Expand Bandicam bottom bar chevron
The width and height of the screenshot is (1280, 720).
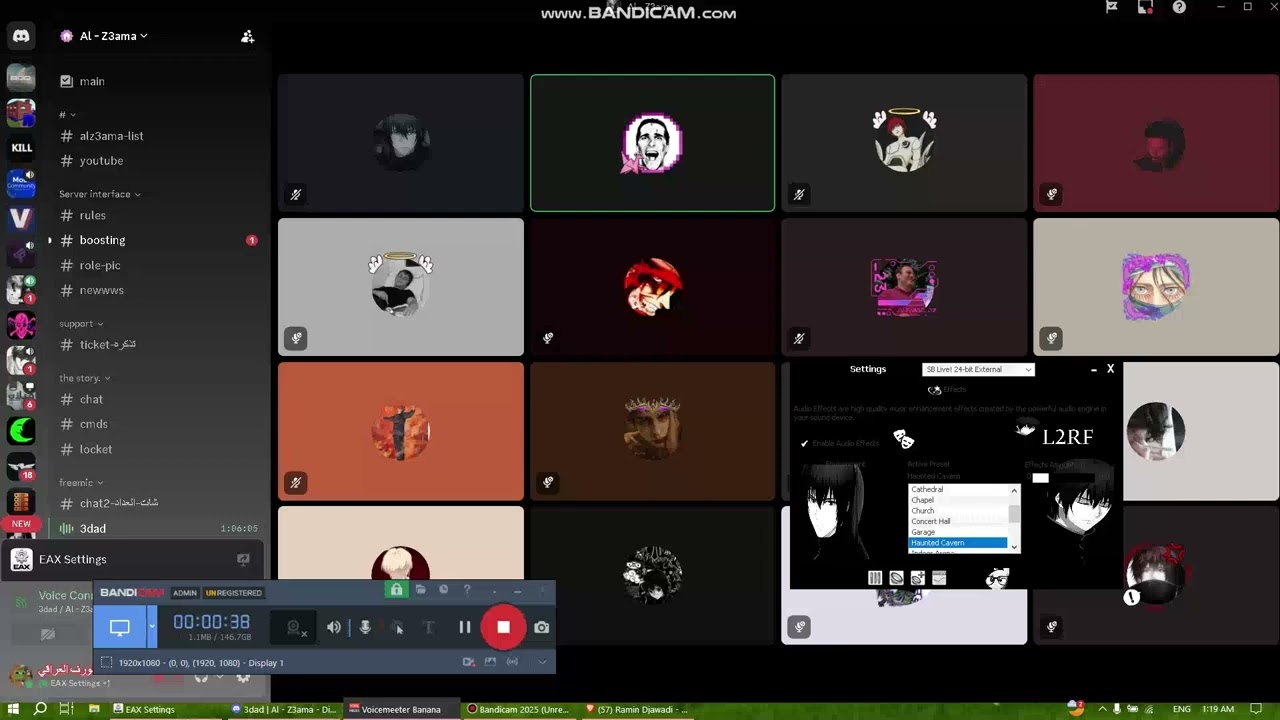pyautogui.click(x=543, y=661)
